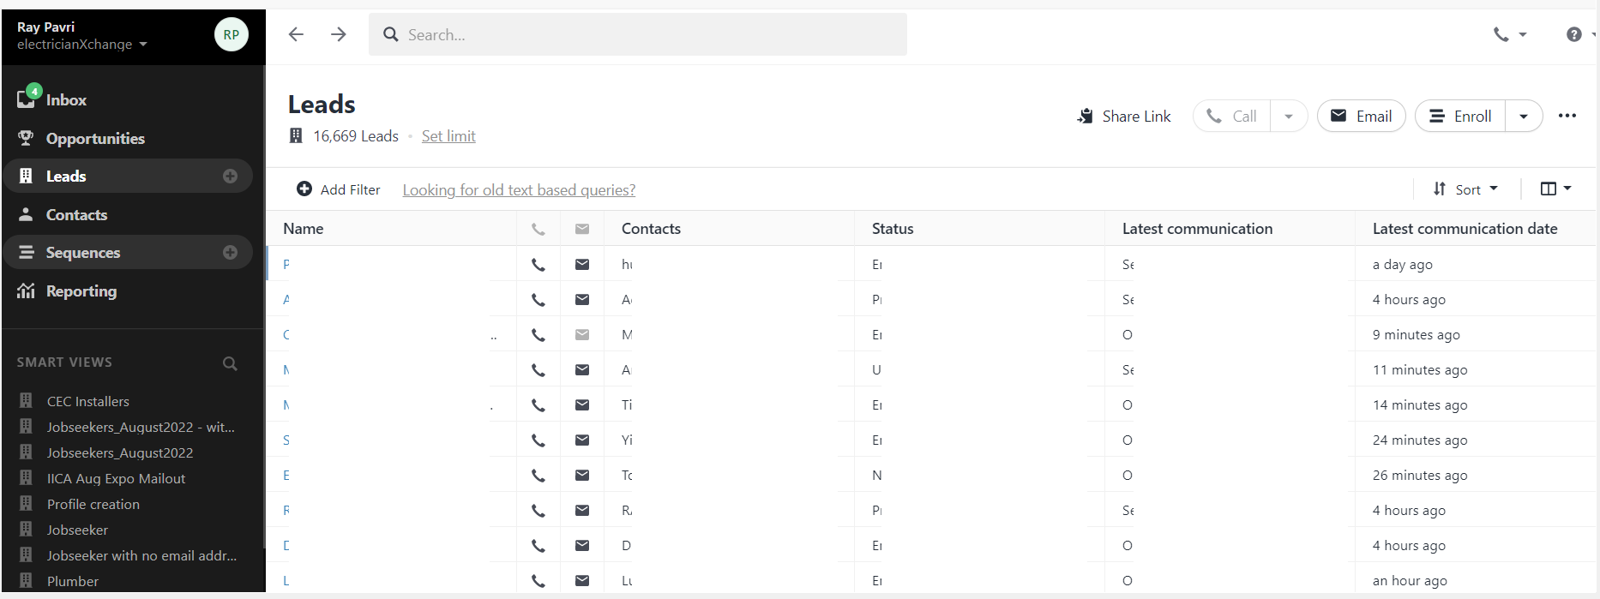Search smart views using magnifier icon
The width and height of the screenshot is (1600, 599).
pos(230,363)
